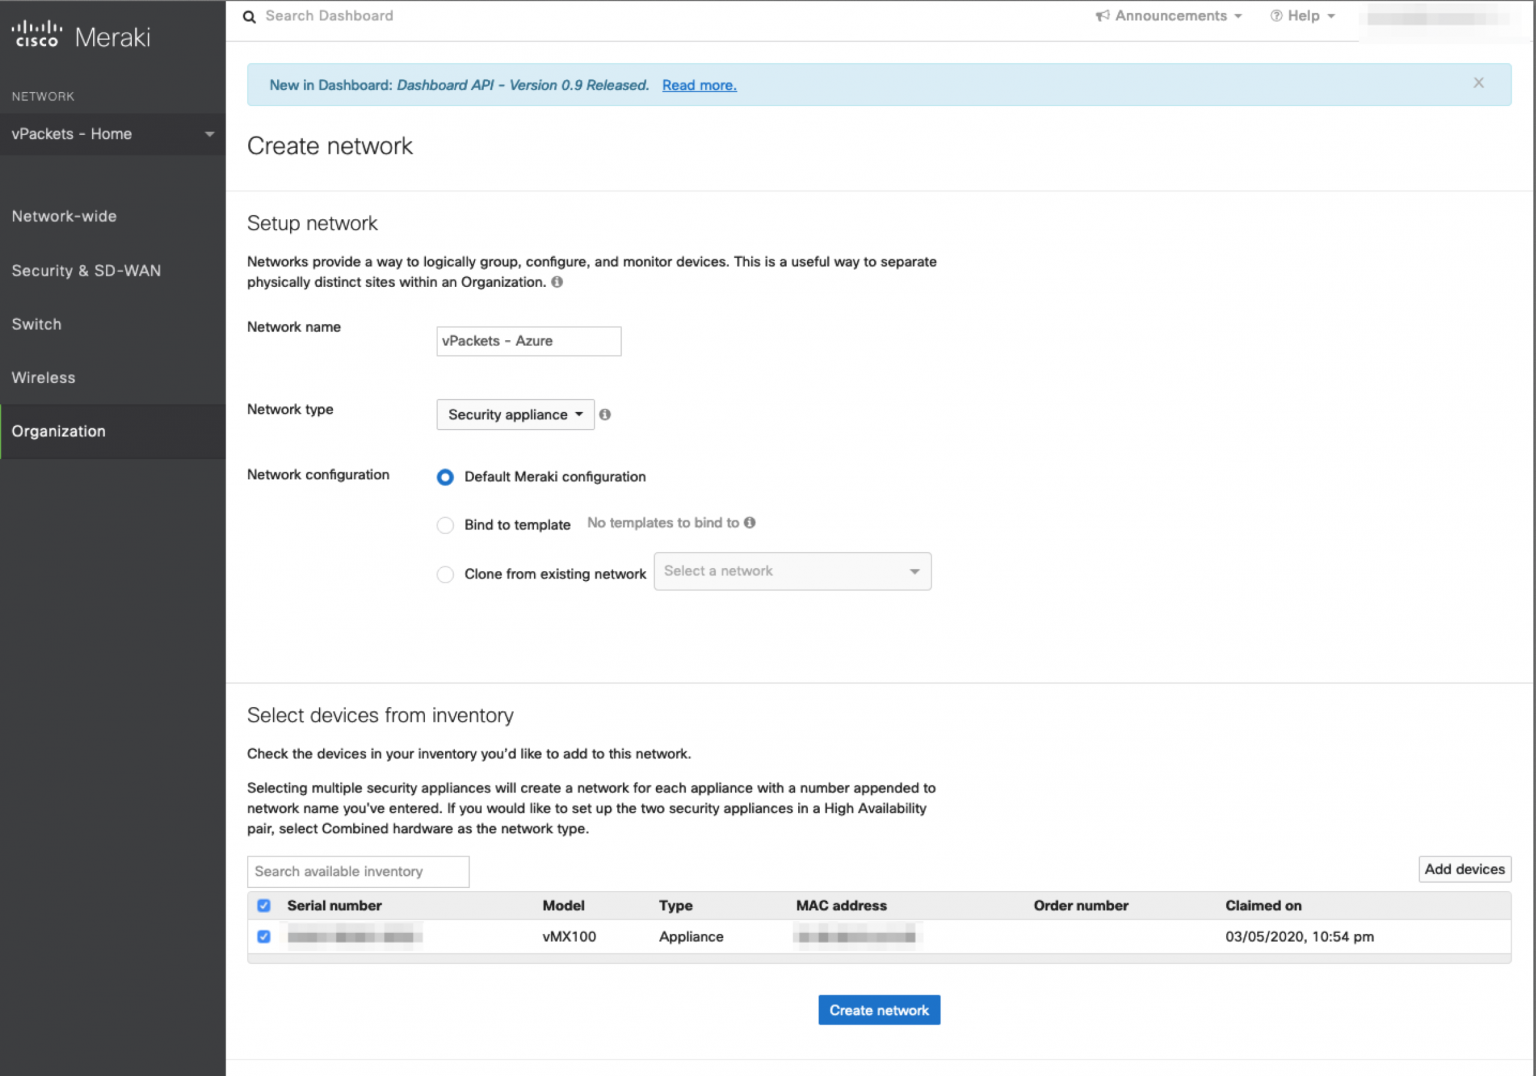This screenshot has height=1076, width=1536.
Task: Click the search magnifier icon
Action: click(x=248, y=16)
